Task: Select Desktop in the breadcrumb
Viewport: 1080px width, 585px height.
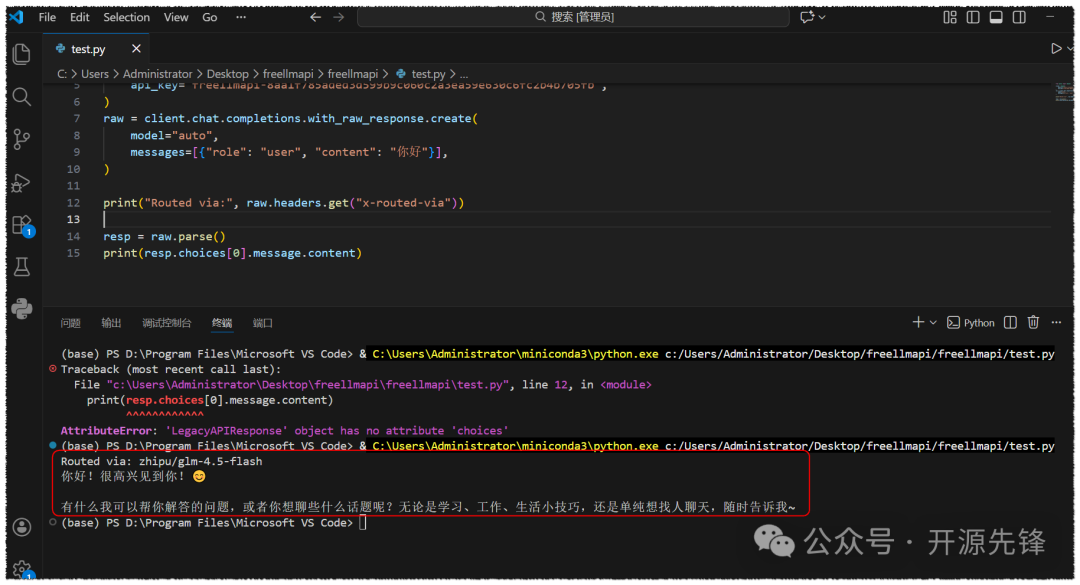Action: click(227, 74)
